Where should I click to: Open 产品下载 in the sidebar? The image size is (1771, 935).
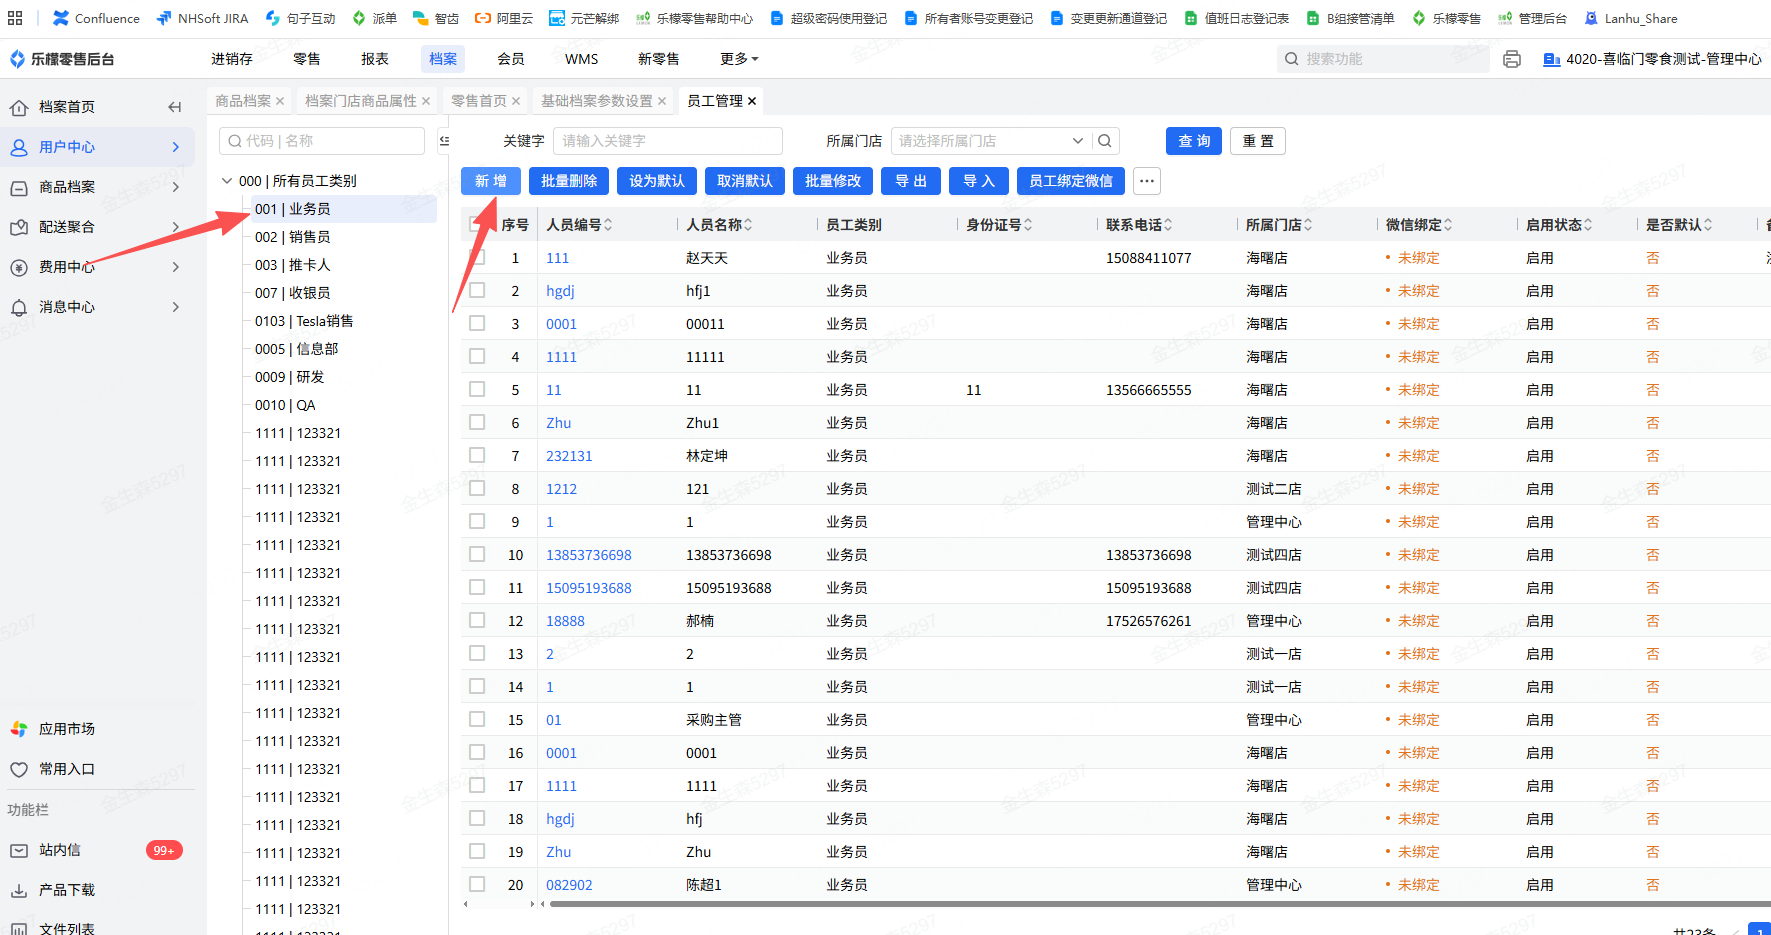pyautogui.click(x=67, y=890)
